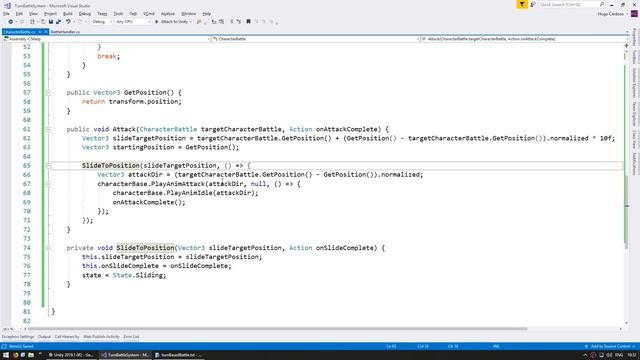Open the Team menu

click(x=102, y=14)
